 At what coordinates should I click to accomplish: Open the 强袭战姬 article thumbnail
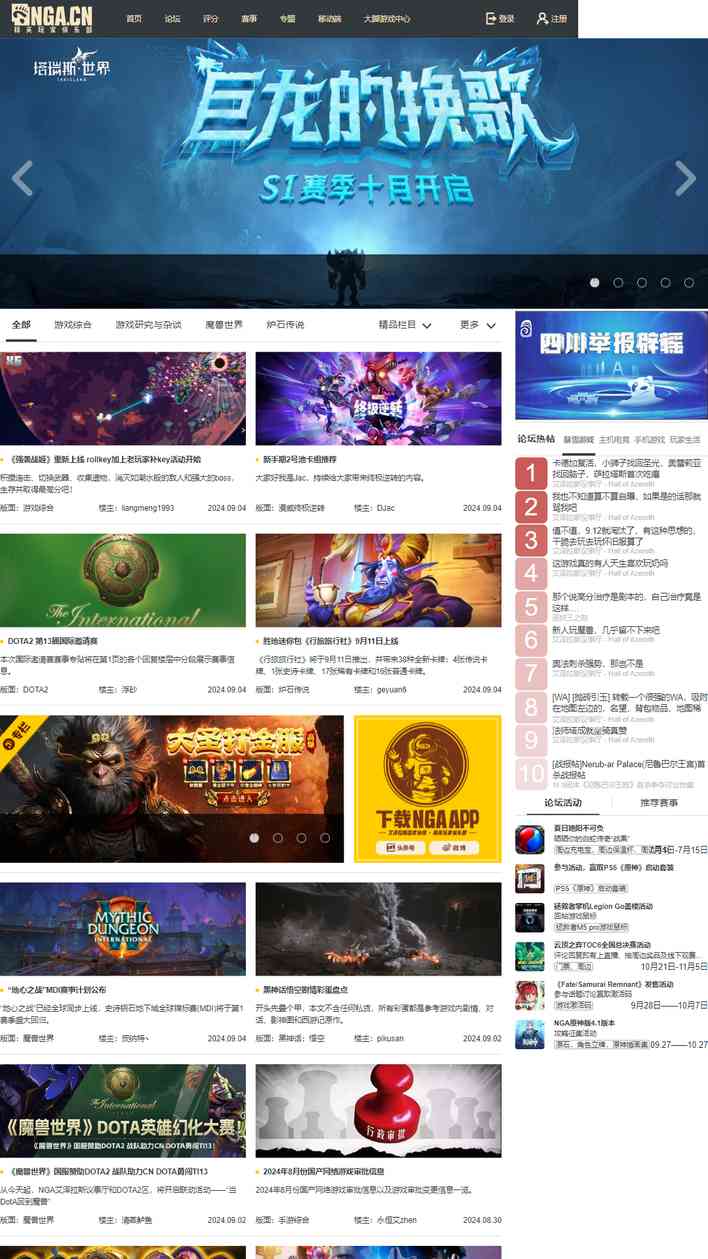tap(123, 398)
